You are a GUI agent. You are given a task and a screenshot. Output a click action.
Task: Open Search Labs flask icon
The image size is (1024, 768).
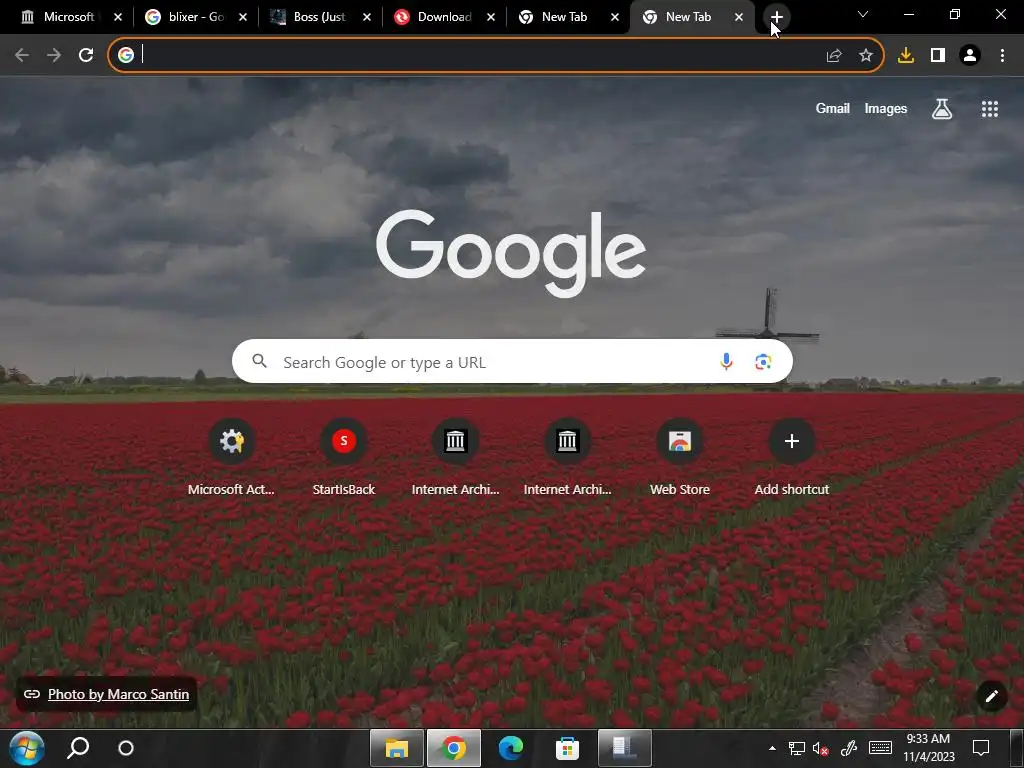(x=942, y=109)
